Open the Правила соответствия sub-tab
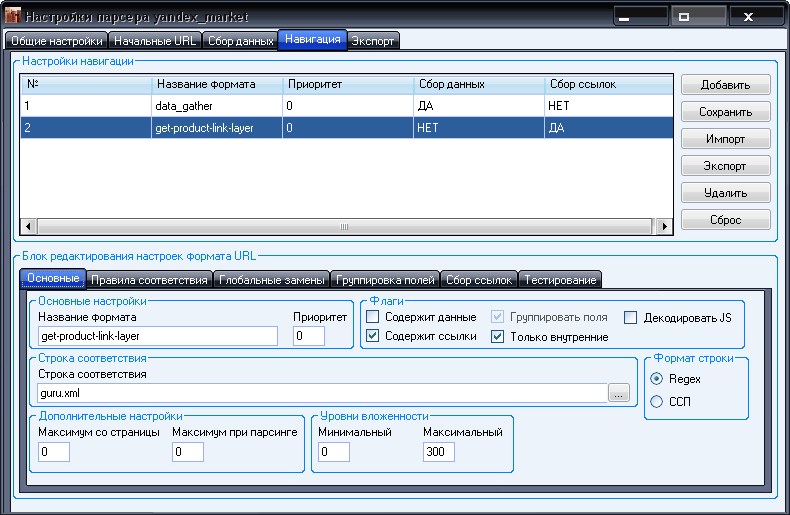This screenshot has width=790, height=515. (149, 279)
